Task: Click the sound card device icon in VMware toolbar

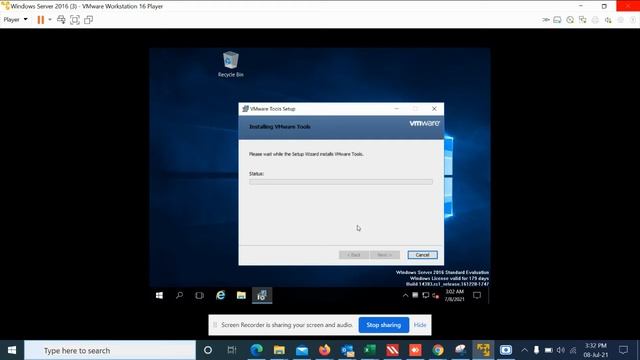Action: pos(608,20)
